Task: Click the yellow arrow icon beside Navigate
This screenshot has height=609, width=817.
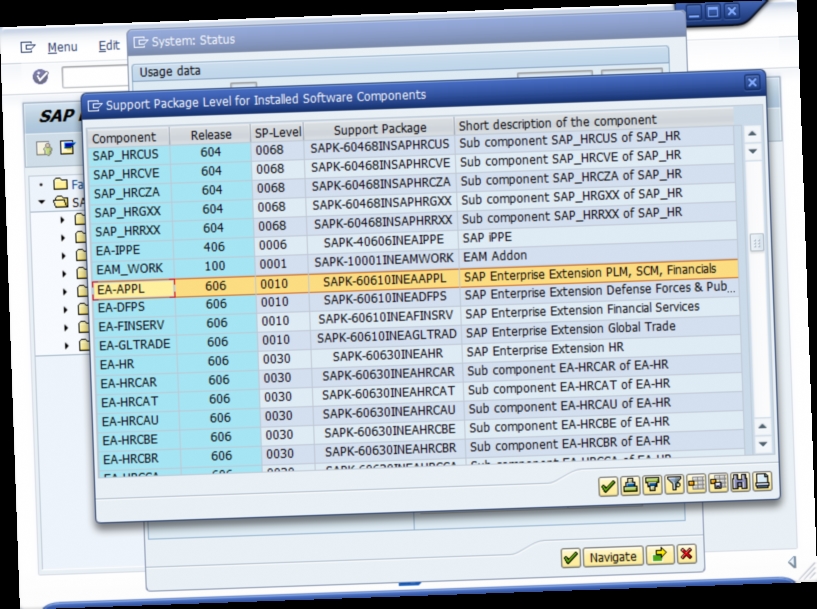Action: (x=660, y=554)
